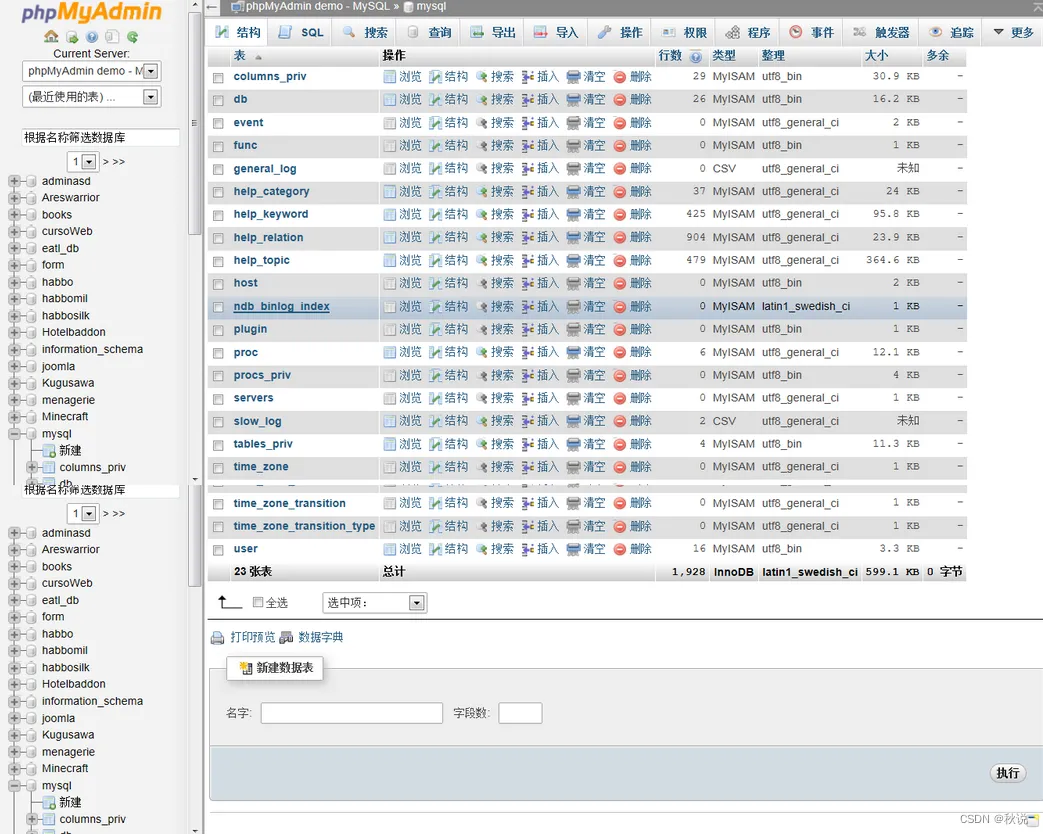Open the Current Server dropdown

point(92,71)
